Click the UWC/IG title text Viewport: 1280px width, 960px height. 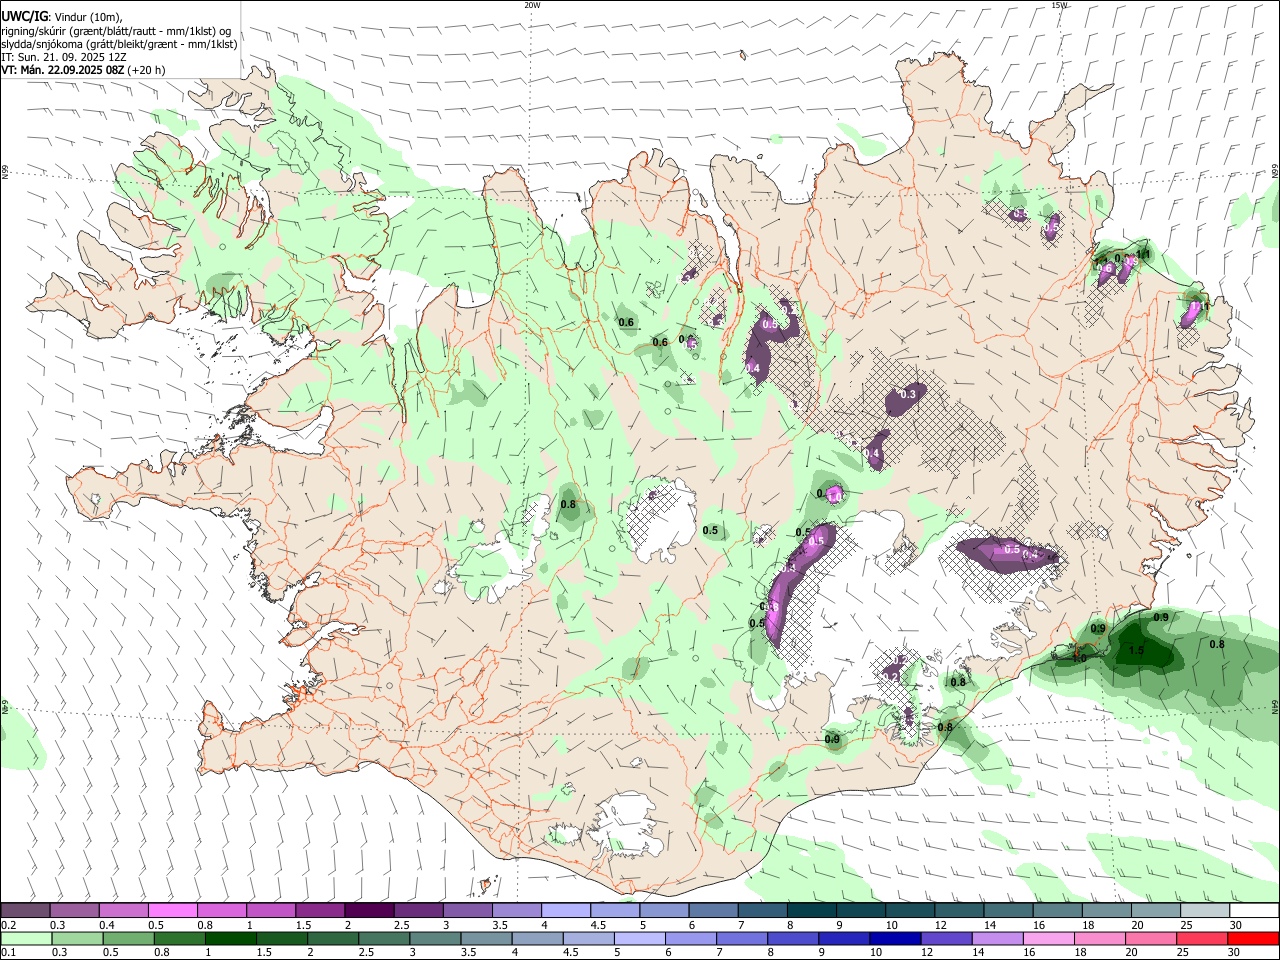click(x=24, y=17)
